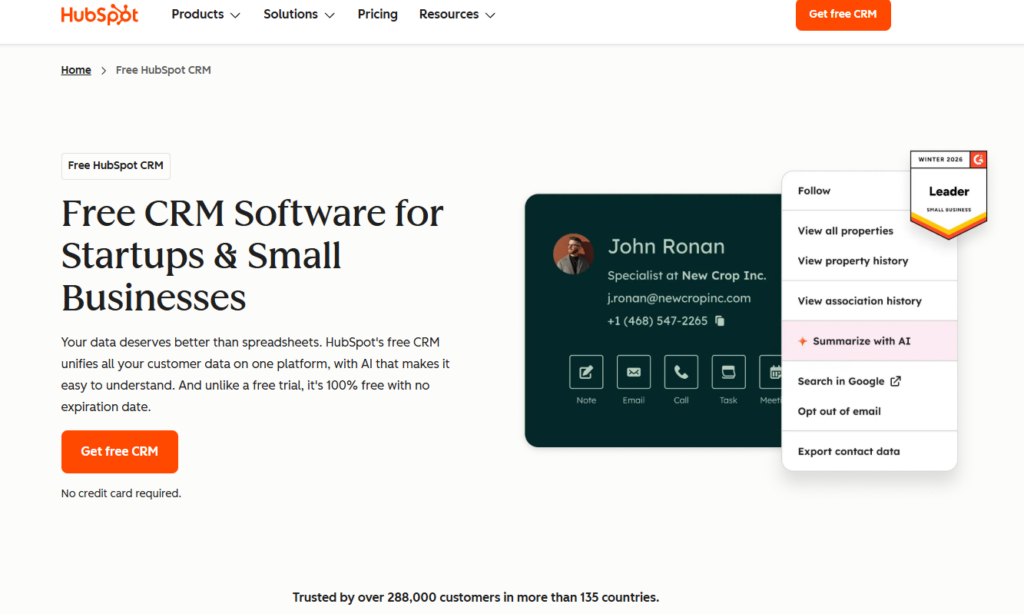Click the Free HubSpot CRM tag label
Screen dimensions: 1024x614
pyautogui.click(x=116, y=166)
